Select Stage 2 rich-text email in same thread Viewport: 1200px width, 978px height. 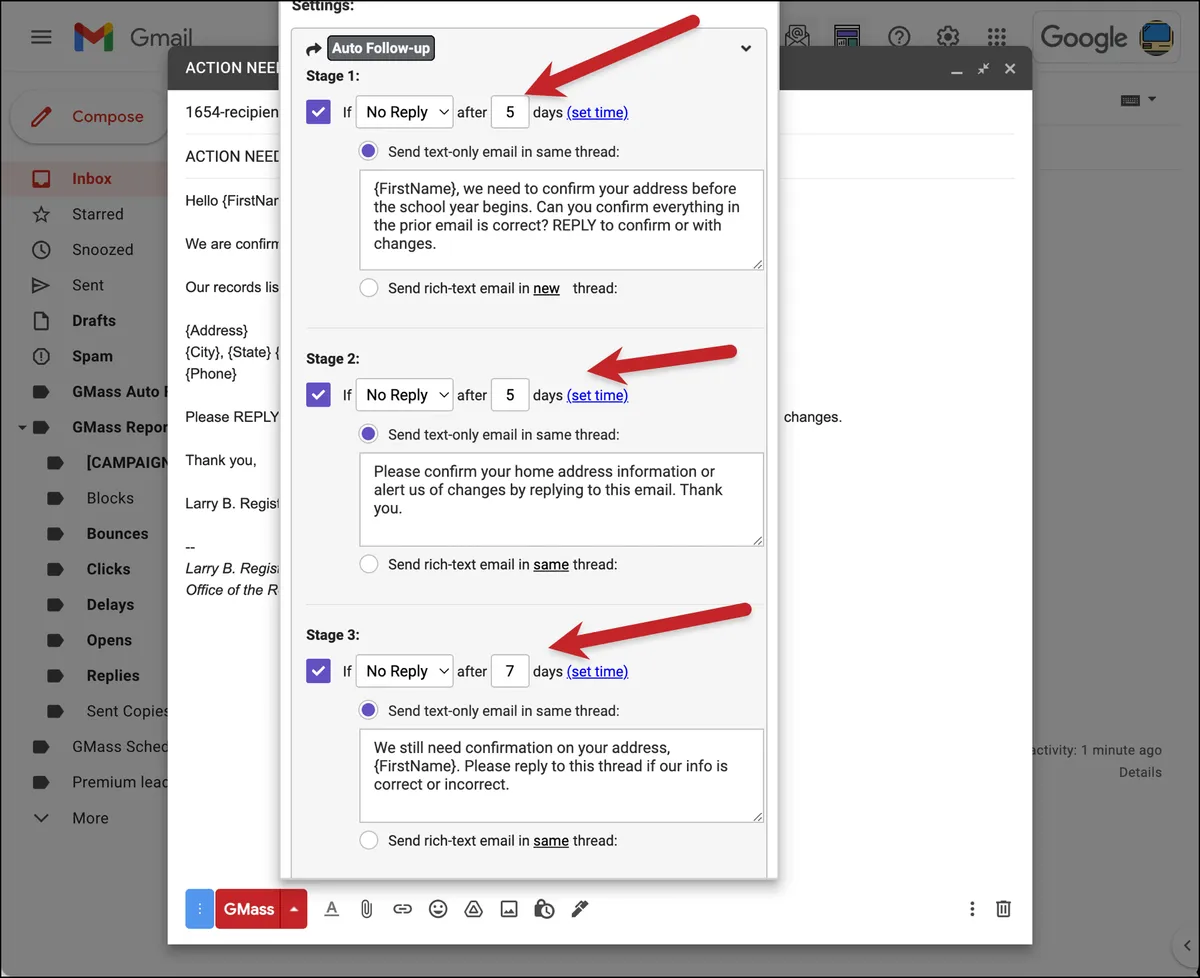(369, 564)
